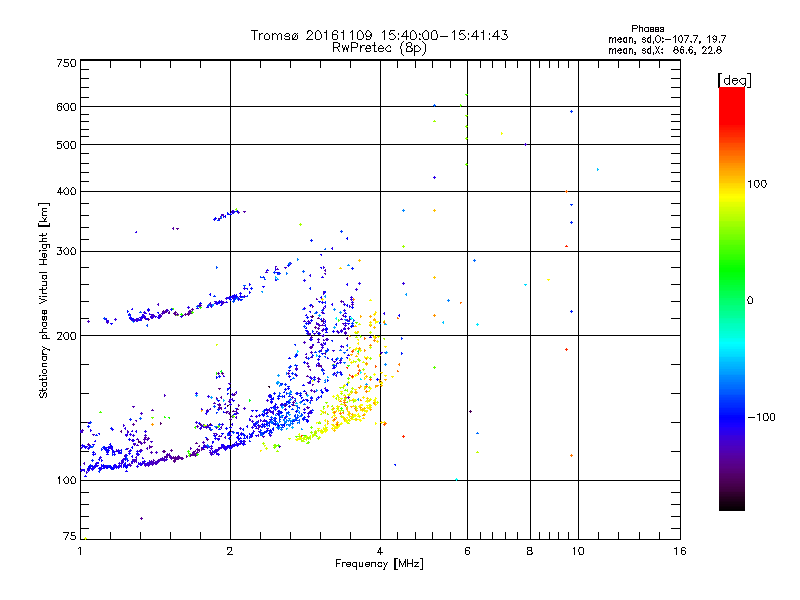Click the '200' y-axis tick label
The image size is (800, 600).
67,336
